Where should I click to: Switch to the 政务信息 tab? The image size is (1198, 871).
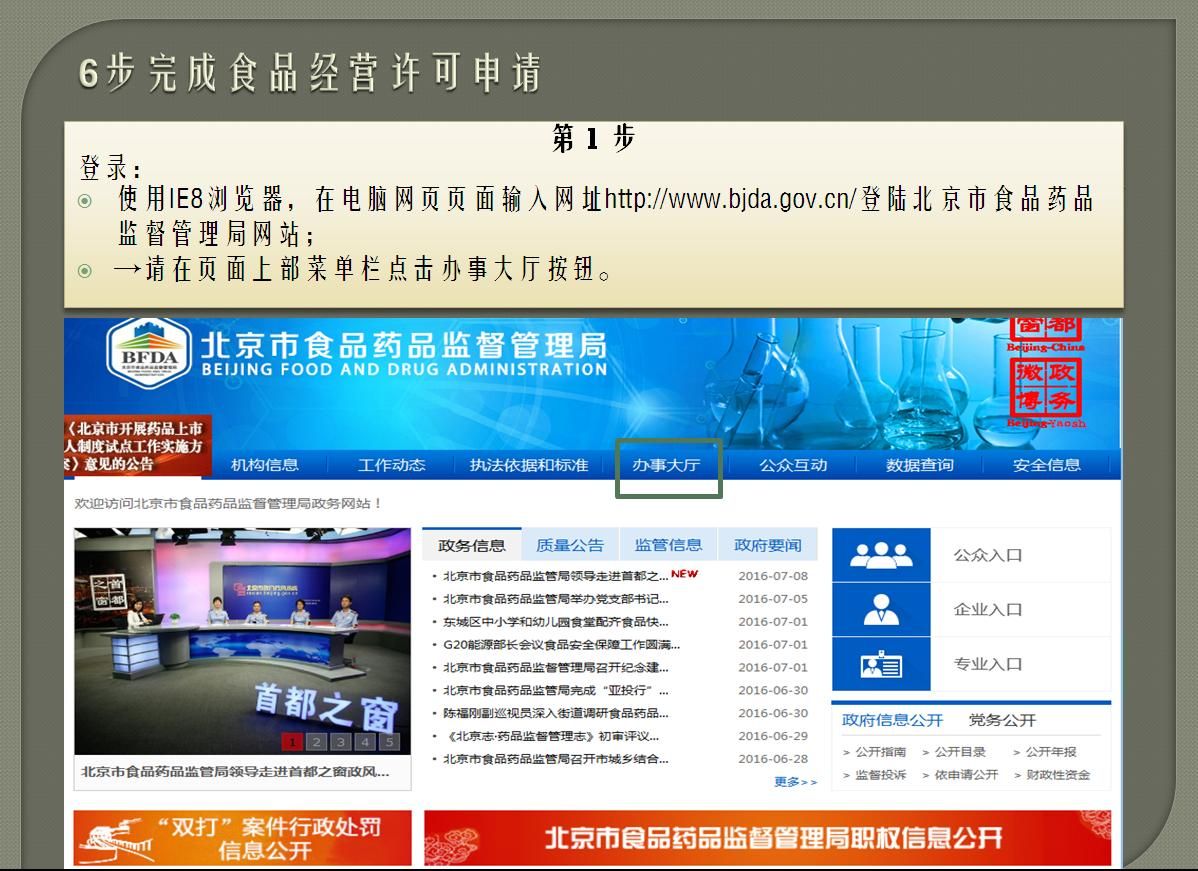pos(471,545)
